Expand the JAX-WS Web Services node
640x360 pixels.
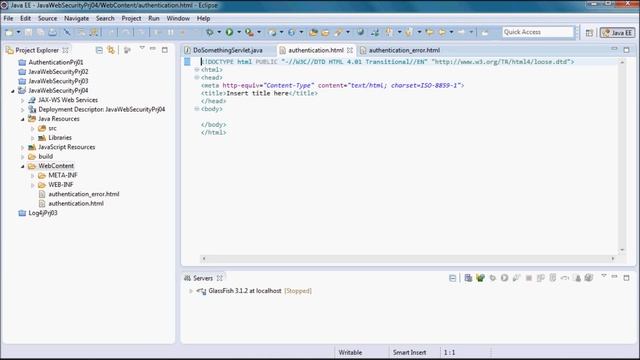[x=22, y=100]
